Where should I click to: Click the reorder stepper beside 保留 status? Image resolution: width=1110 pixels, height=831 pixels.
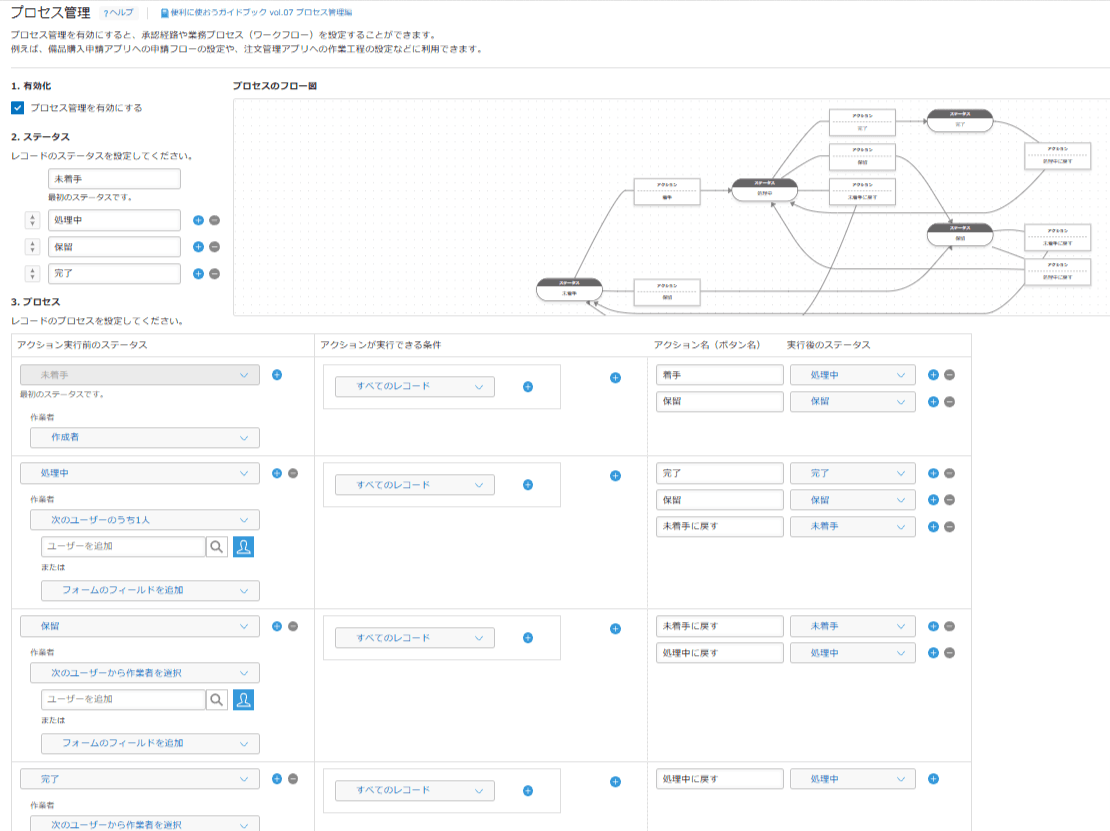click(x=33, y=247)
